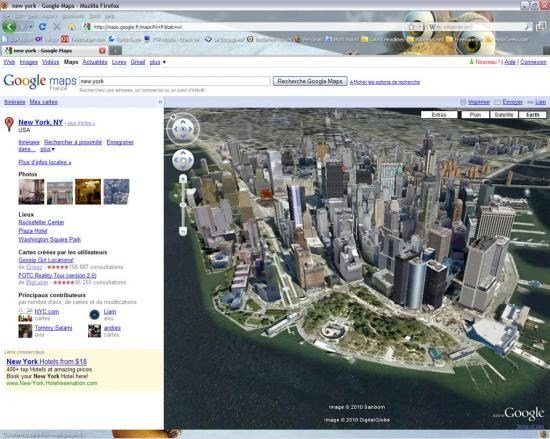Open the Aide help link
This screenshot has height=439, width=550.
point(510,62)
